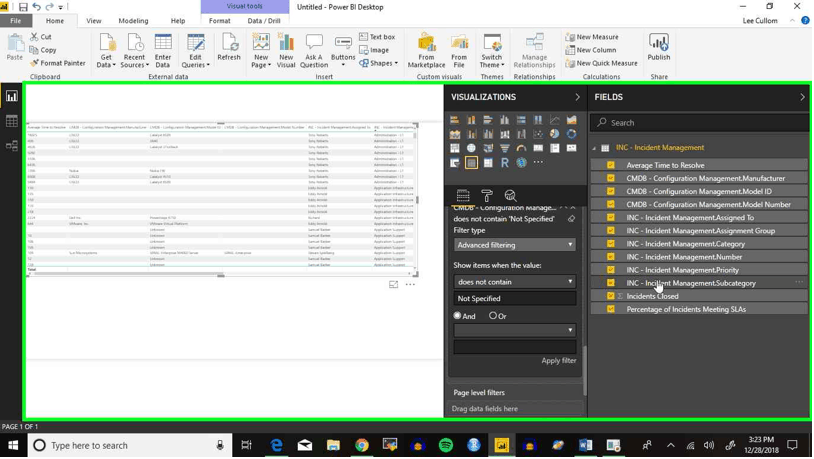Select the R script visual

coord(504,163)
